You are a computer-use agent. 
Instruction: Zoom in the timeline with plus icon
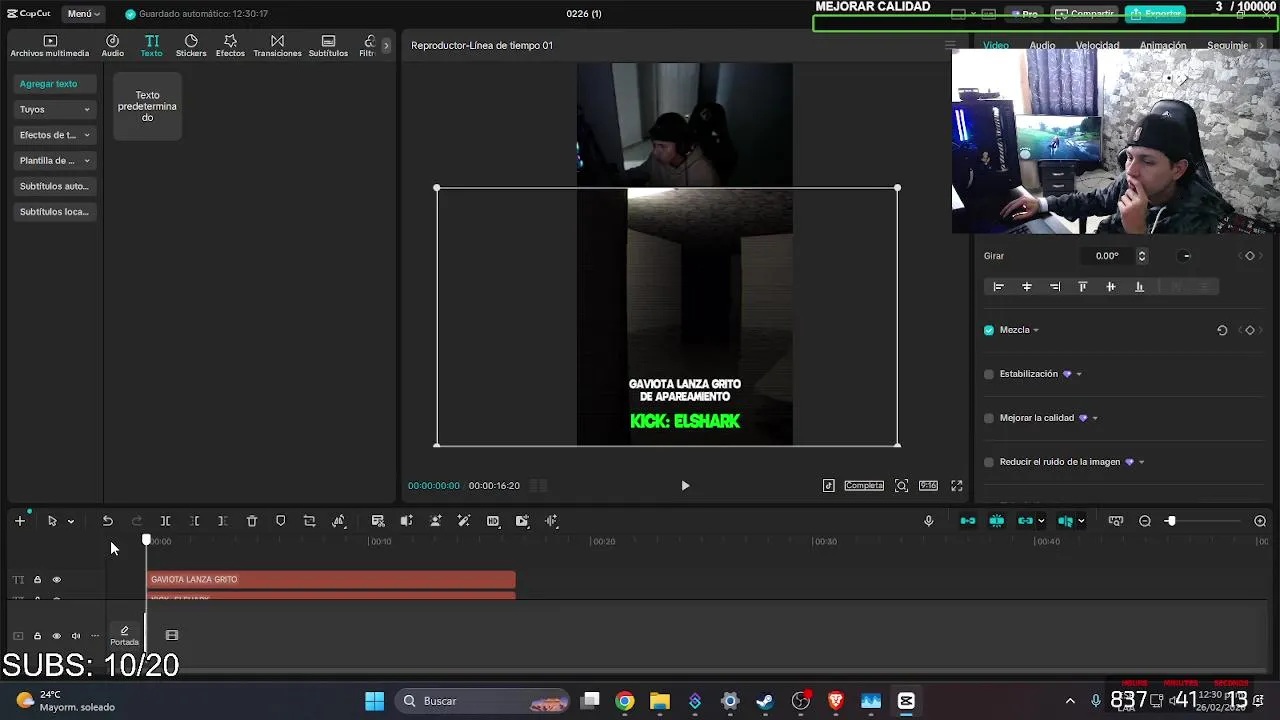(x=1260, y=521)
